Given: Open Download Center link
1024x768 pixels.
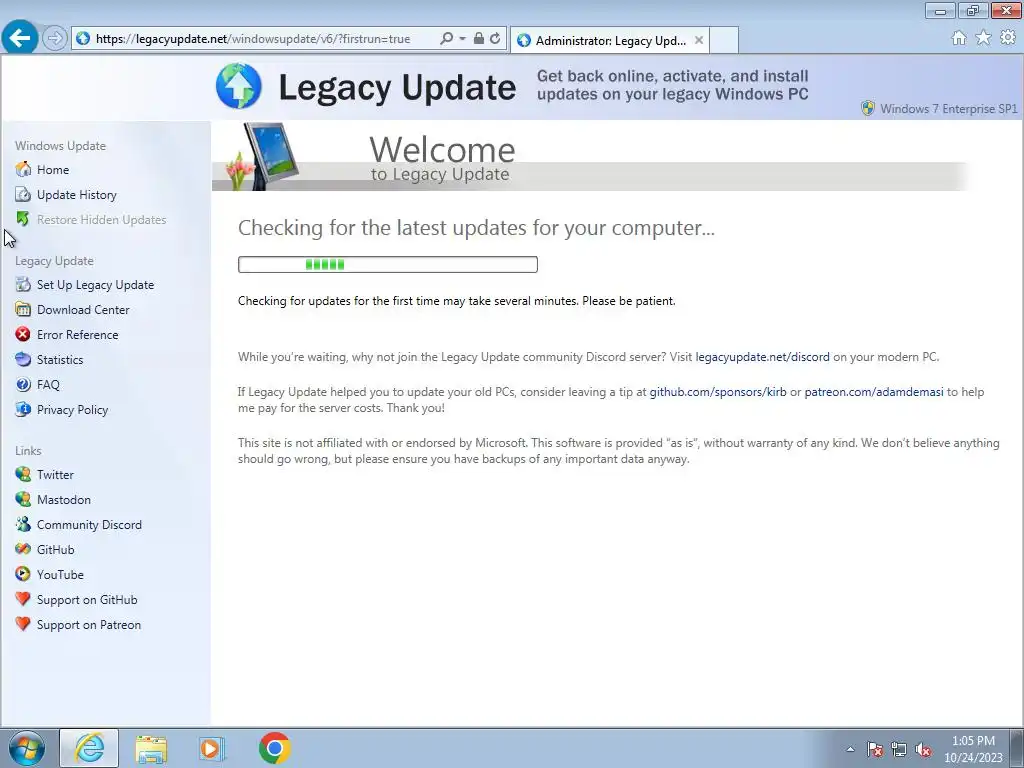Looking at the screenshot, I should click(83, 310).
